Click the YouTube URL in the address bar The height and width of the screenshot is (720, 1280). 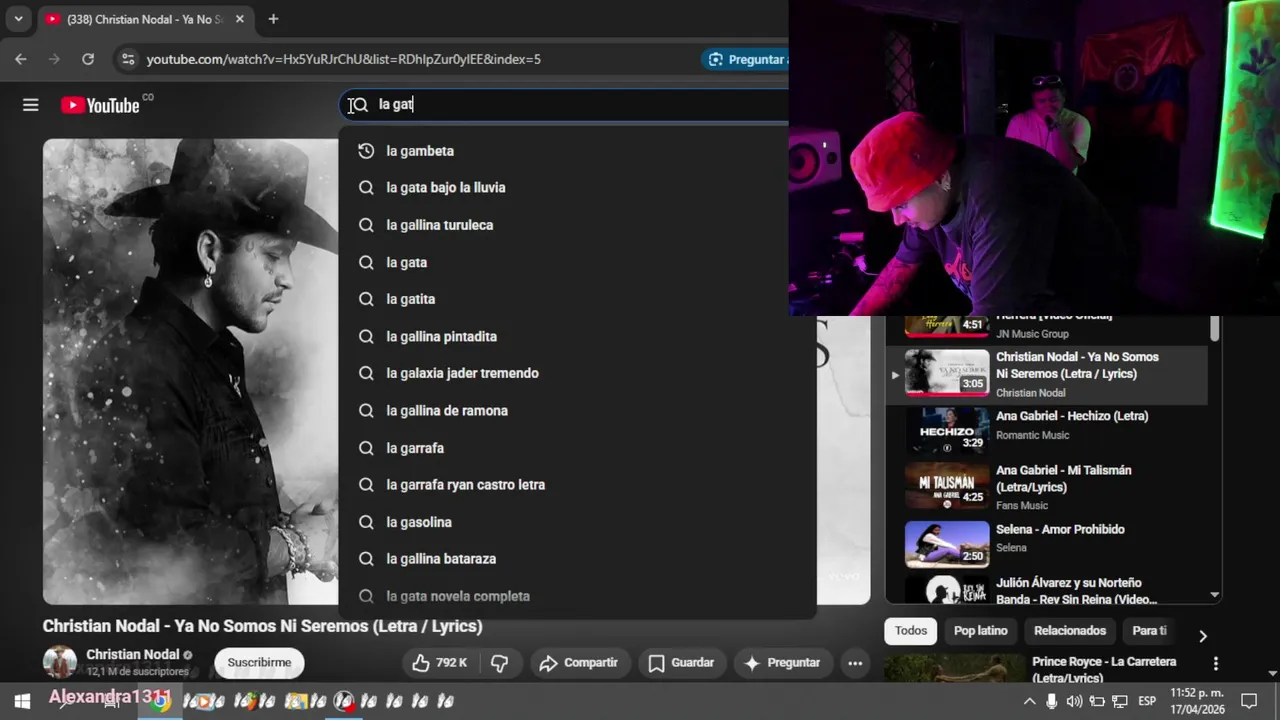point(343,59)
